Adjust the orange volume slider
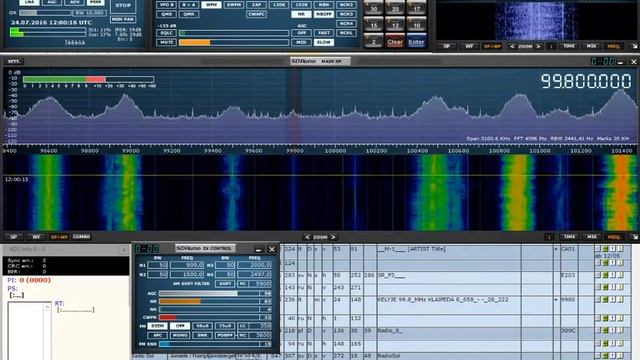This screenshot has height=360, width=640. [x=234, y=42]
